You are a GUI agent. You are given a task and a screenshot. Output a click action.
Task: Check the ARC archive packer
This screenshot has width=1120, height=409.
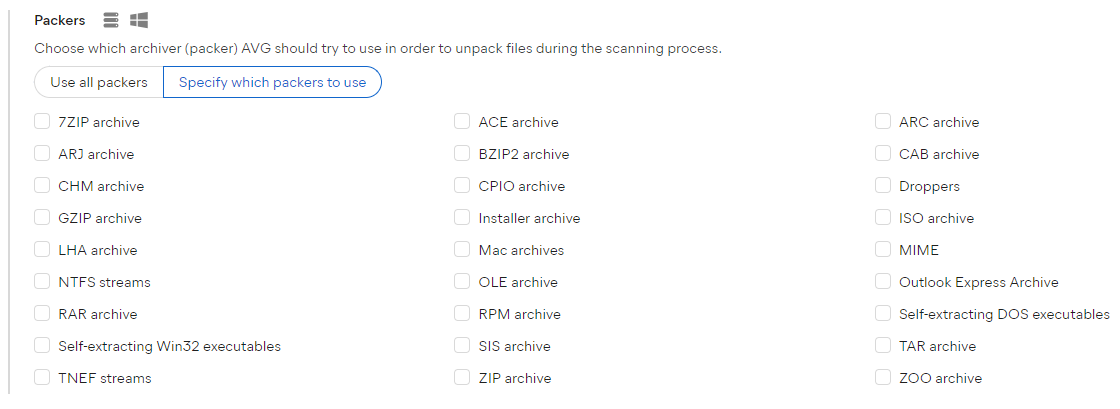point(883,122)
